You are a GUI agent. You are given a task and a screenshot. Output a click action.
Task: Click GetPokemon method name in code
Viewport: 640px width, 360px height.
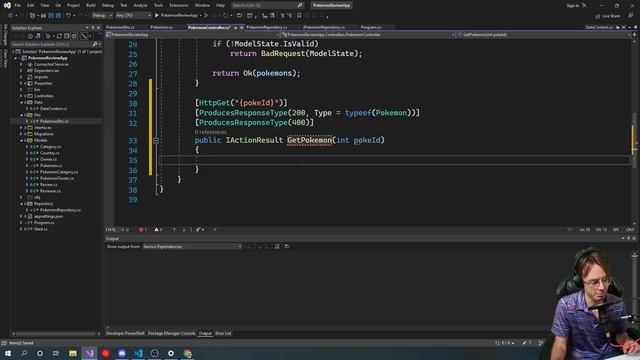point(309,140)
